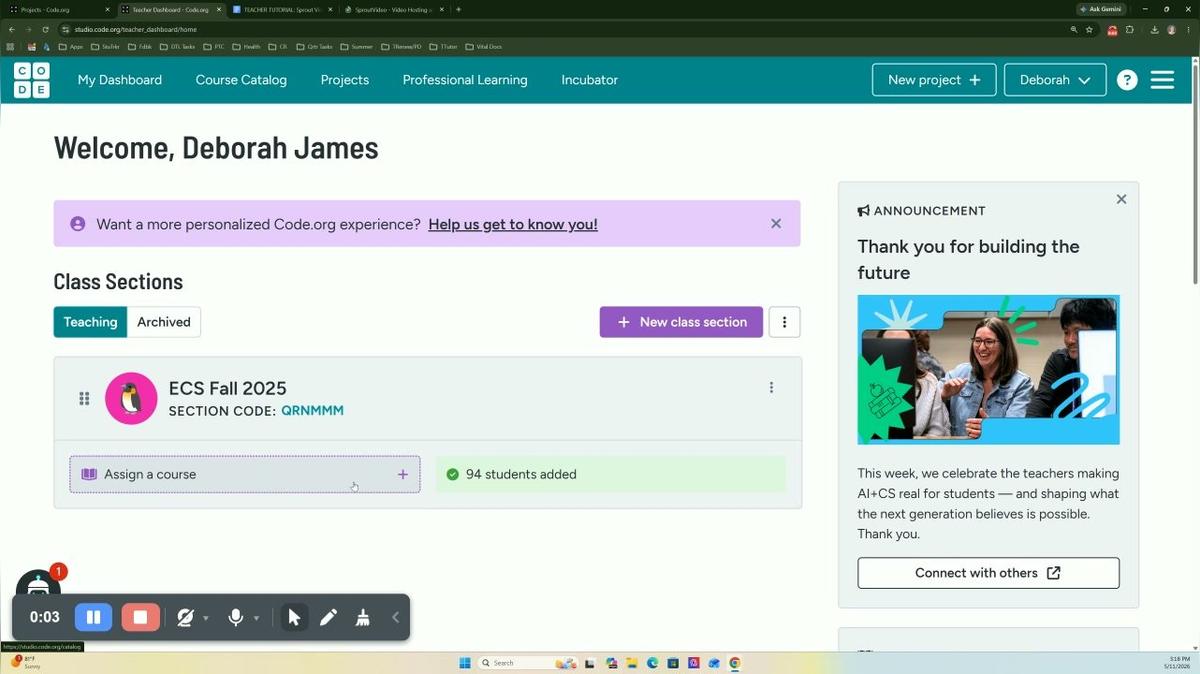Grab the drag handle of ECS Fall 2025
Viewport: 1200px width, 674px height.
click(x=84, y=398)
